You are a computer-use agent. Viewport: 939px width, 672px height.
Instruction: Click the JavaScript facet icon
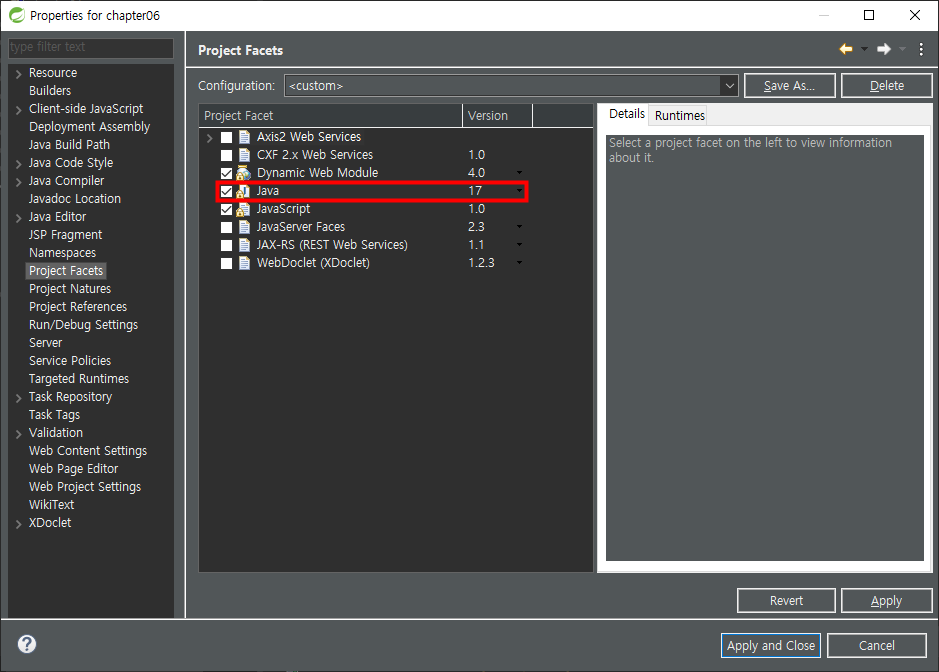tap(243, 209)
